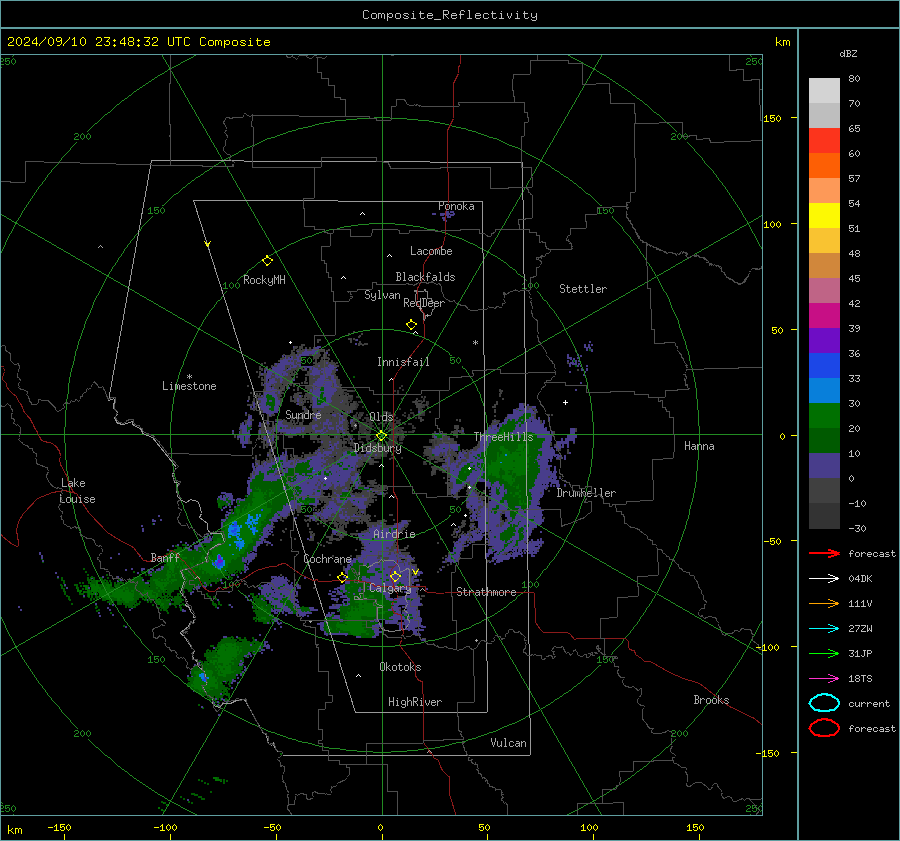The image size is (900, 841).
Task: Click the yellow diamond at radar center near Olds
Action: pos(381,436)
